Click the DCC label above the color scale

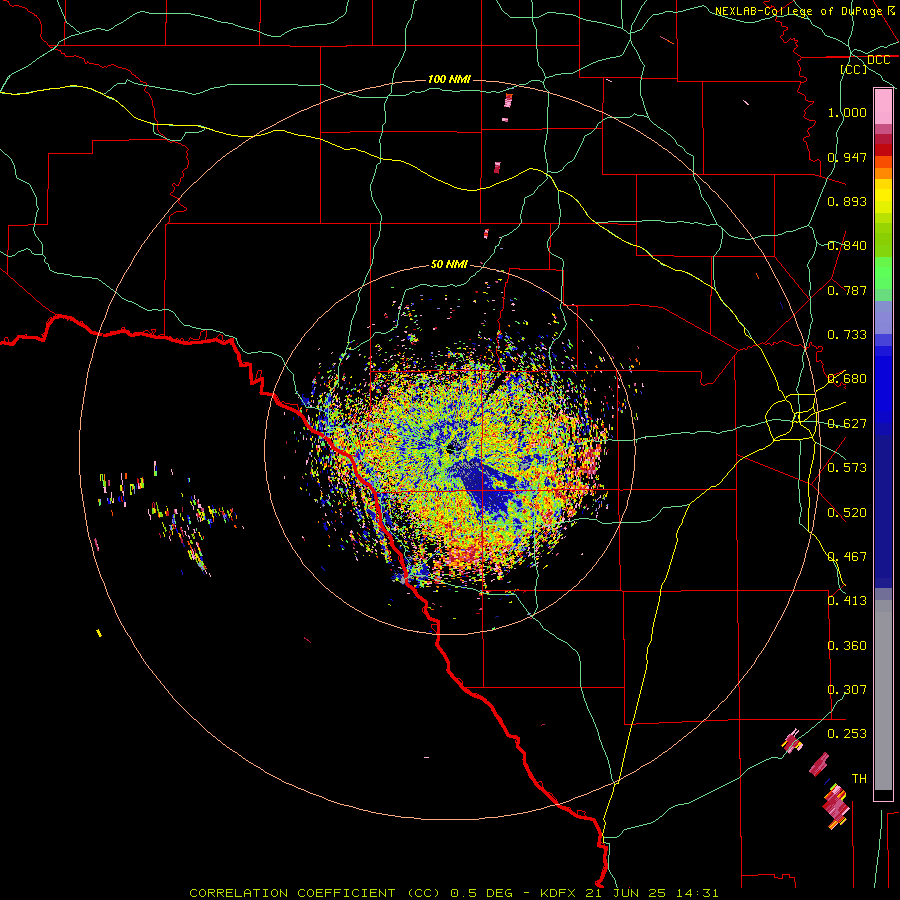pyautogui.click(x=878, y=60)
